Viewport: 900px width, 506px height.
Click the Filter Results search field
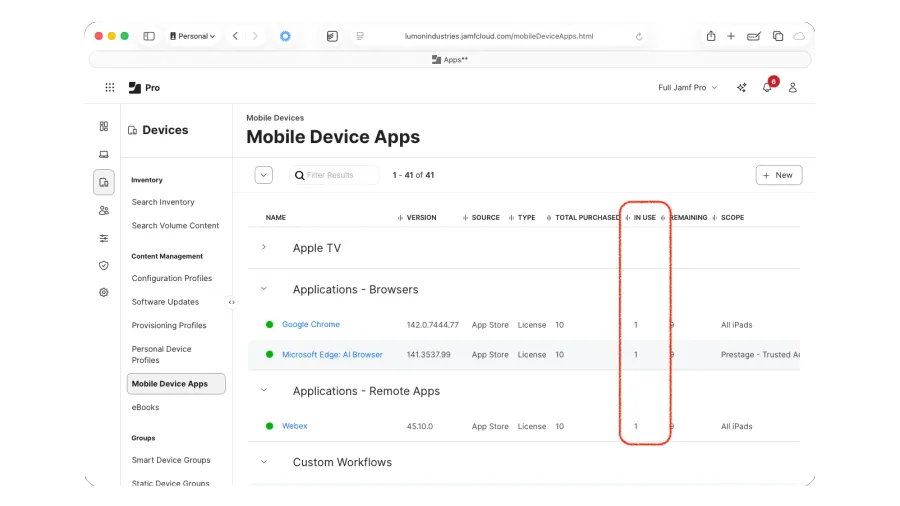point(335,175)
